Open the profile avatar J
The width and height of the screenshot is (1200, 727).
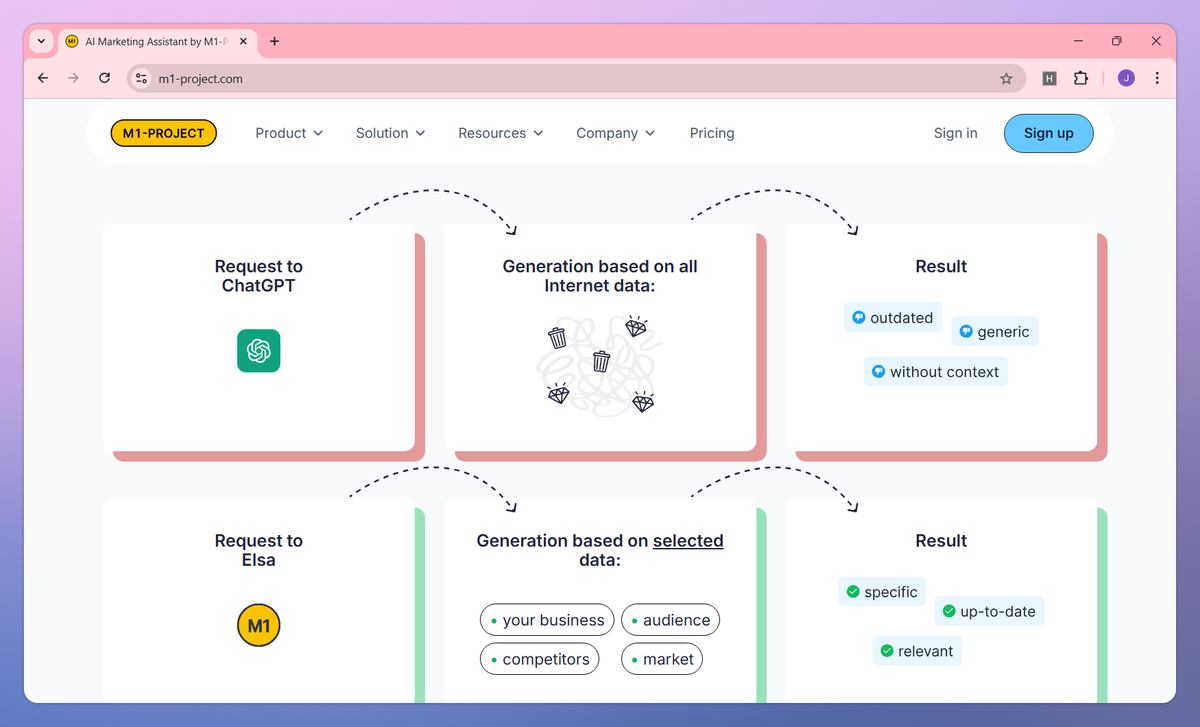click(1126, 78)
